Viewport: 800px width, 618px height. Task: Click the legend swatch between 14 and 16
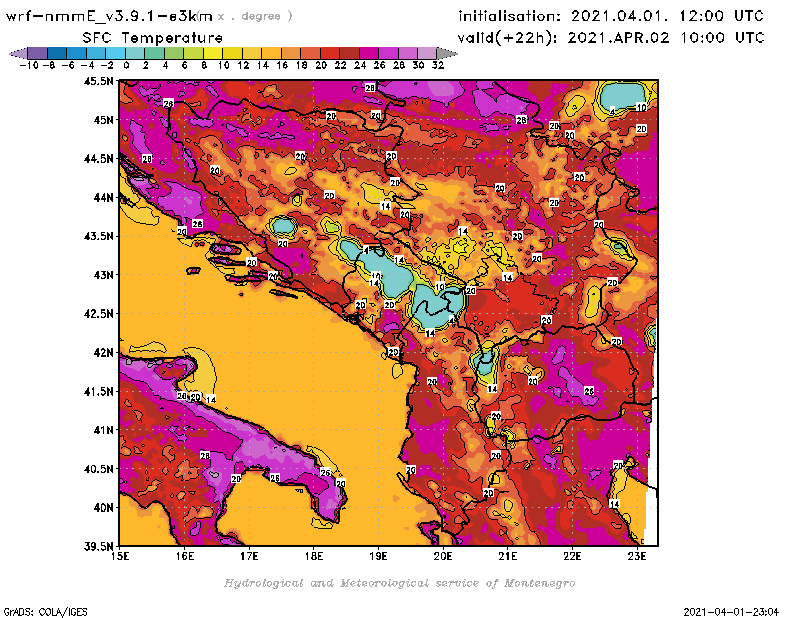271,53
